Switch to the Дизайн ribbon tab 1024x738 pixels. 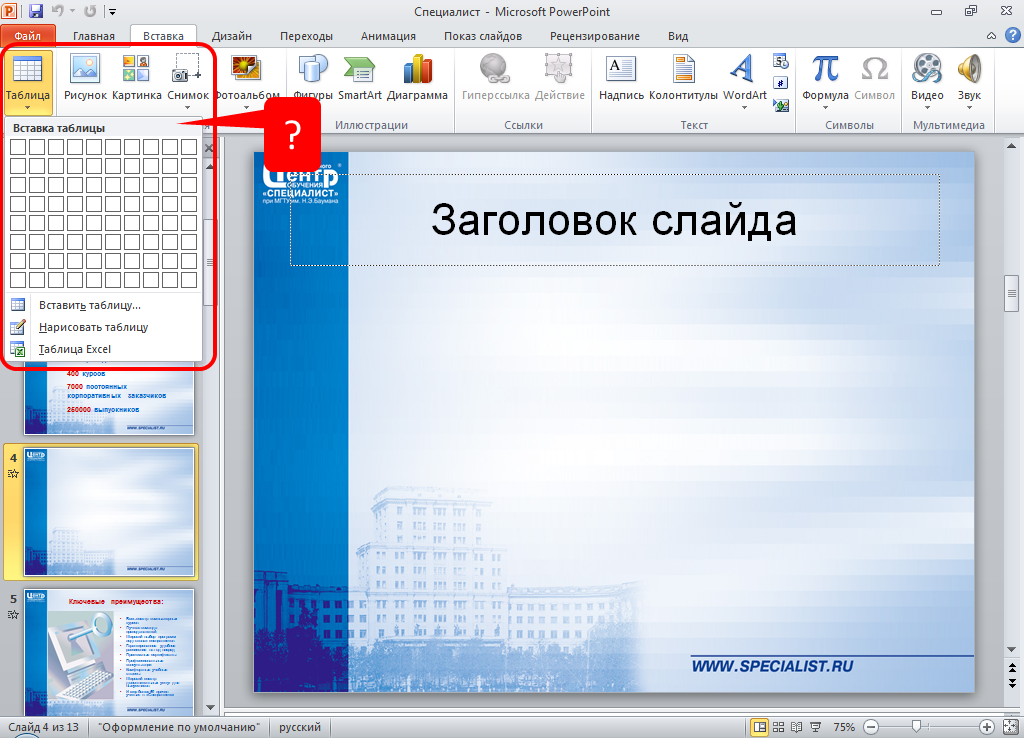231,36
